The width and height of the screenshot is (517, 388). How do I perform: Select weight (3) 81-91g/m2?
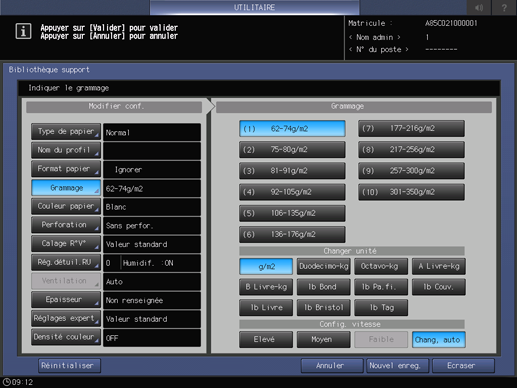click(x=292, y=171)
